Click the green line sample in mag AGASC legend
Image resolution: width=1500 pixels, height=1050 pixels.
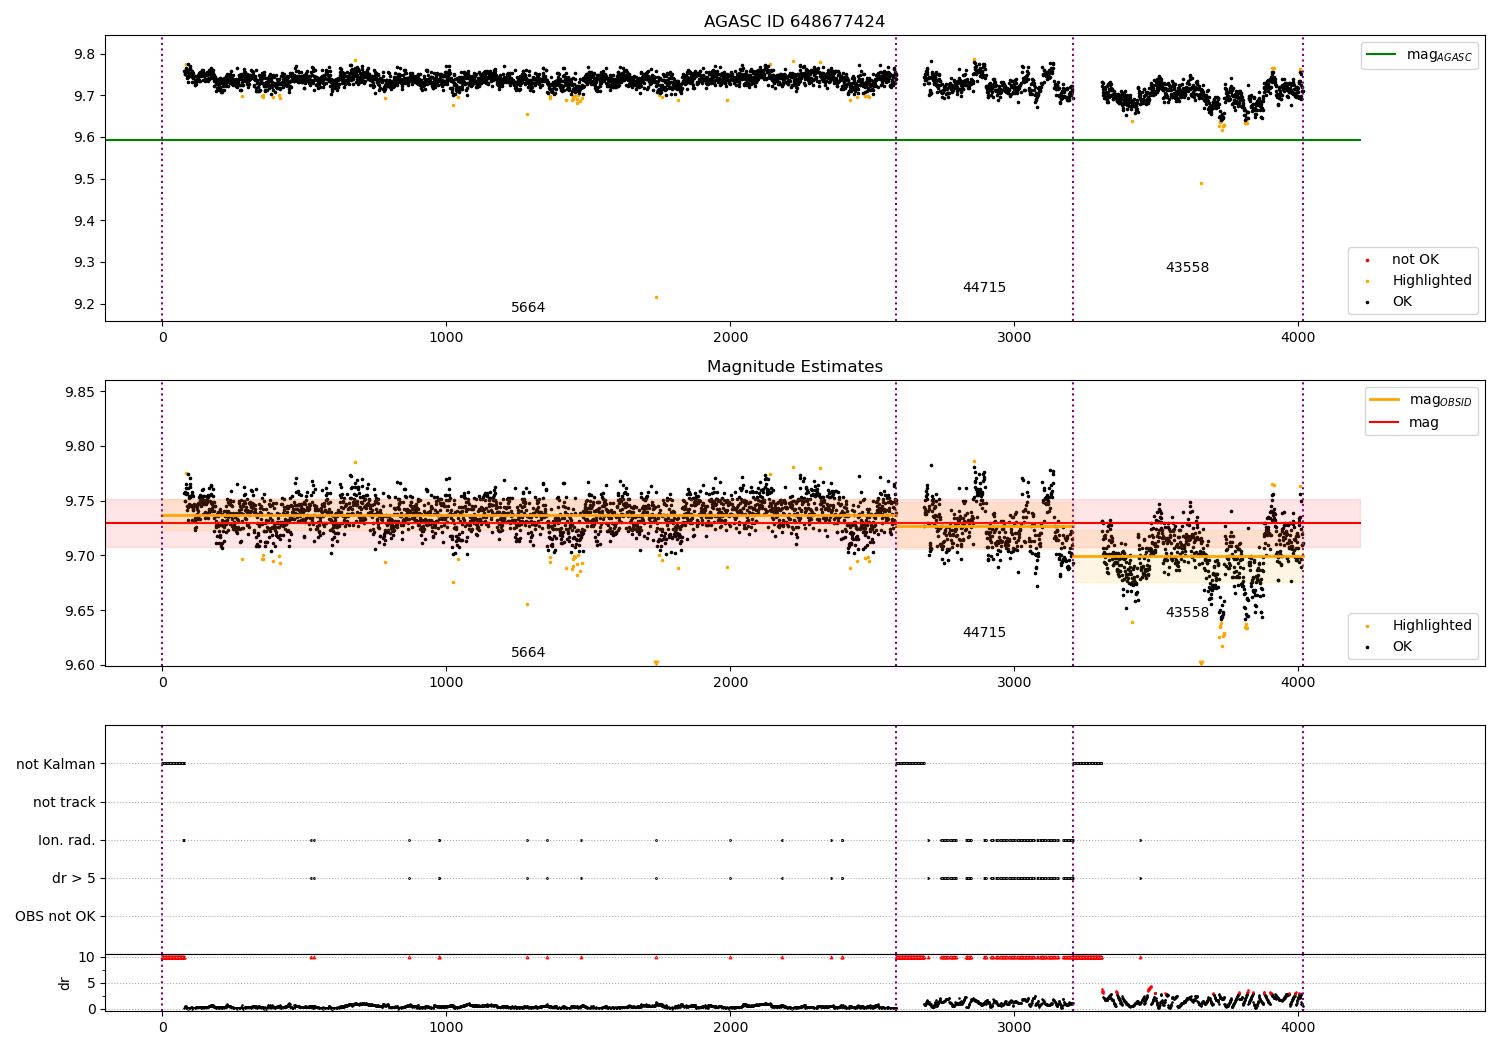pos(1381,55)
